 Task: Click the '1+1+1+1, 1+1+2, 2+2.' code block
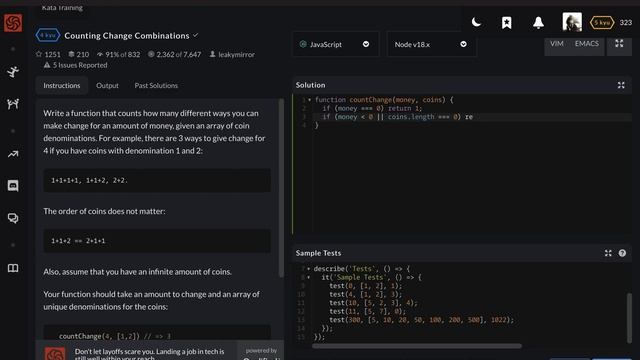point(157,180)
